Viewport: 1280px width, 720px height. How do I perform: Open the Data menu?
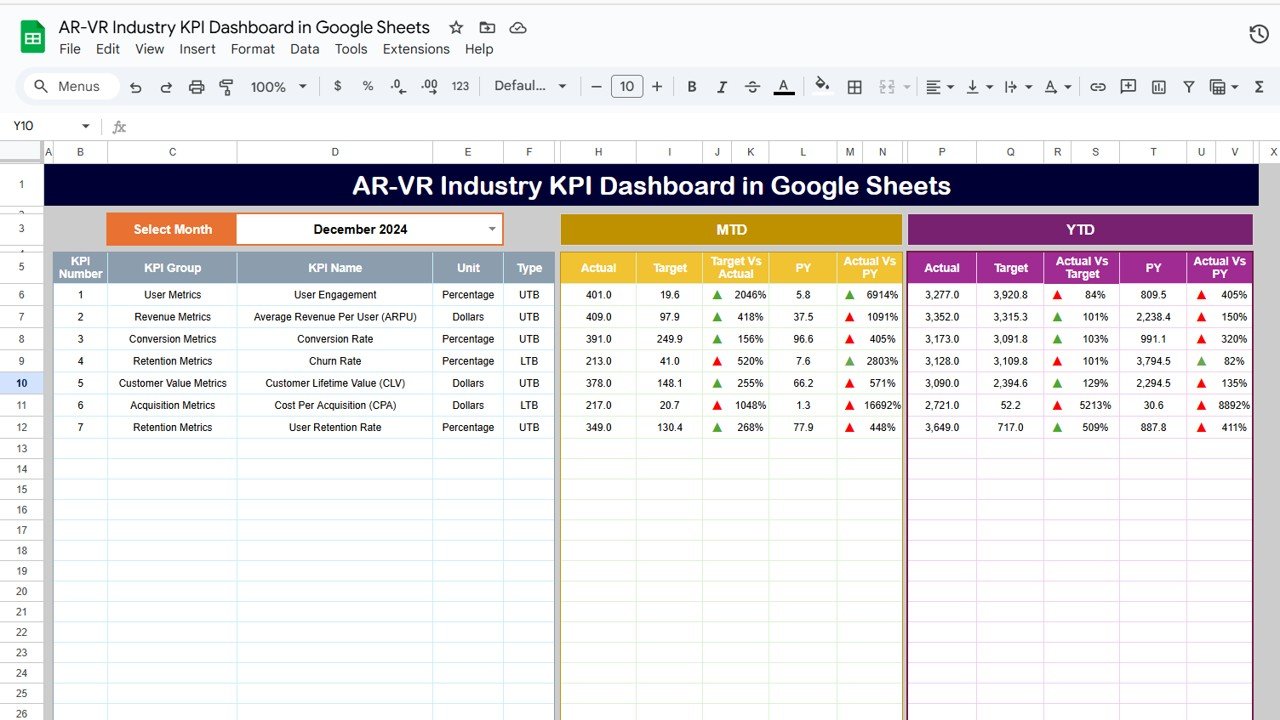click(x=305, y=49)
